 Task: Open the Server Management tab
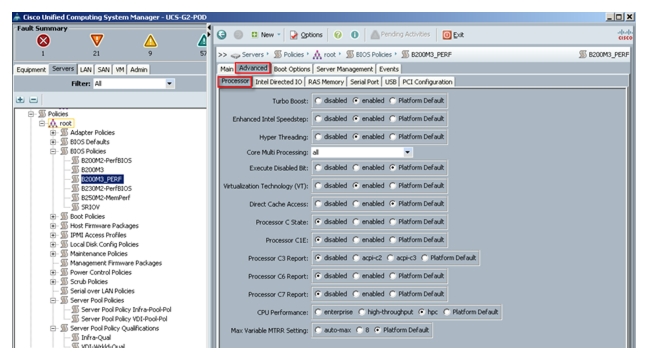pyautogui.click(x=344, y=69)
